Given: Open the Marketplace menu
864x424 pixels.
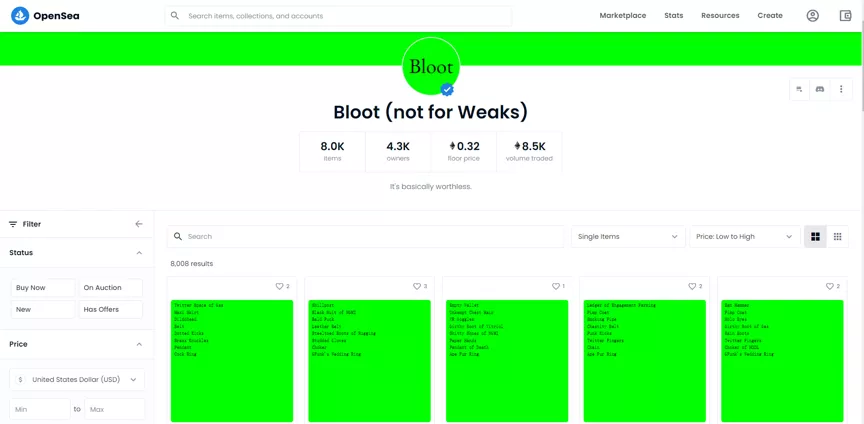Looking at the screenshot, I should 622,16.
